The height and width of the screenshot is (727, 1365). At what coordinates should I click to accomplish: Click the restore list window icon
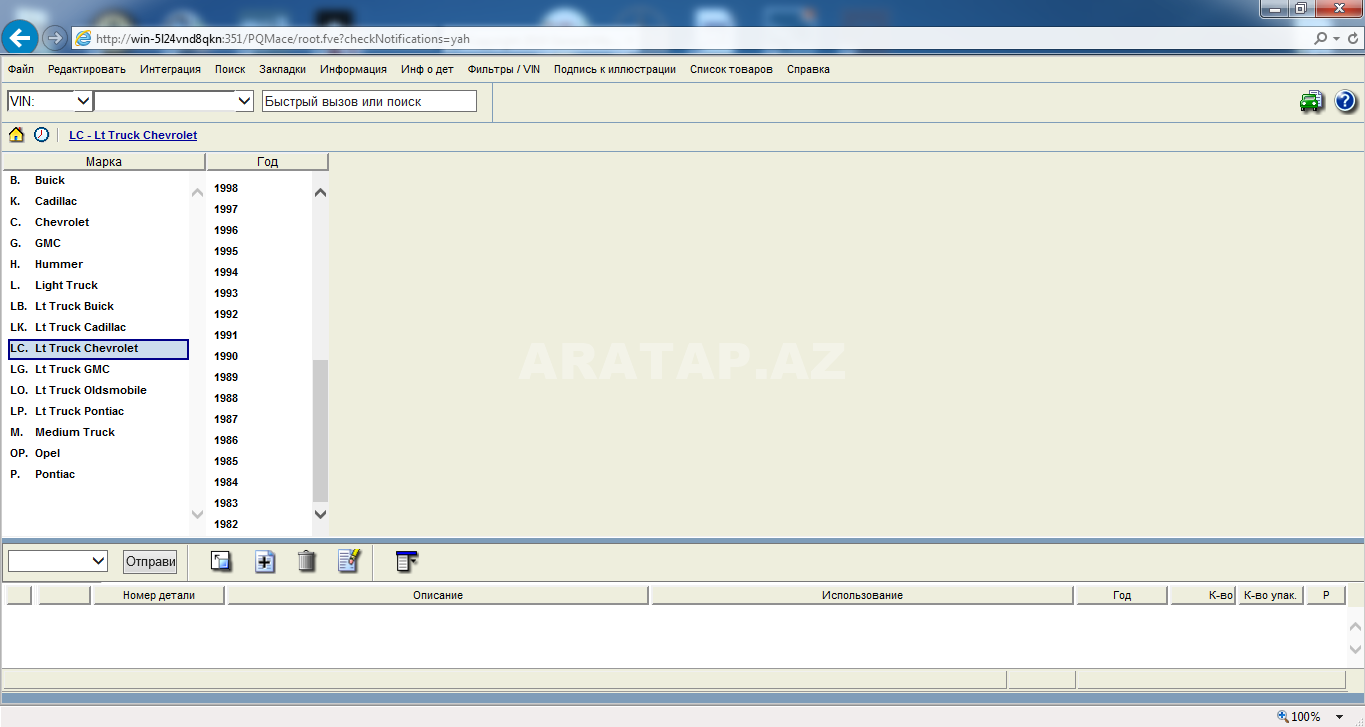pos(221,561)
